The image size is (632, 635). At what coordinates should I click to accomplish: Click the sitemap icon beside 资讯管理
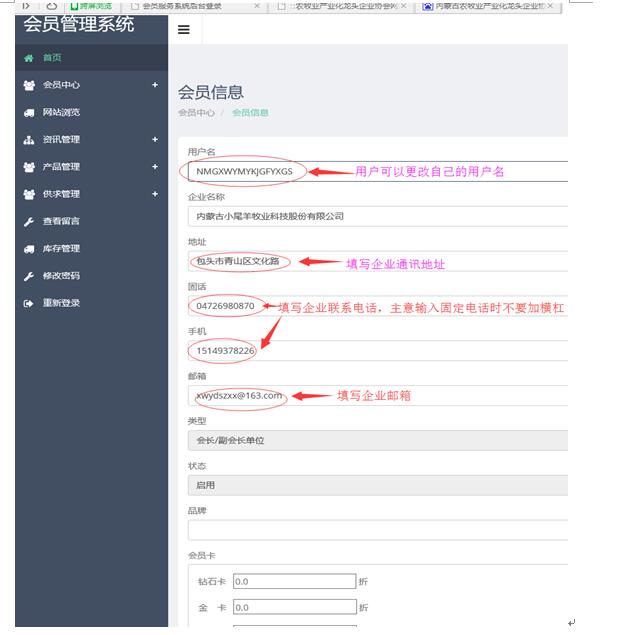click(x=28, y=140)
